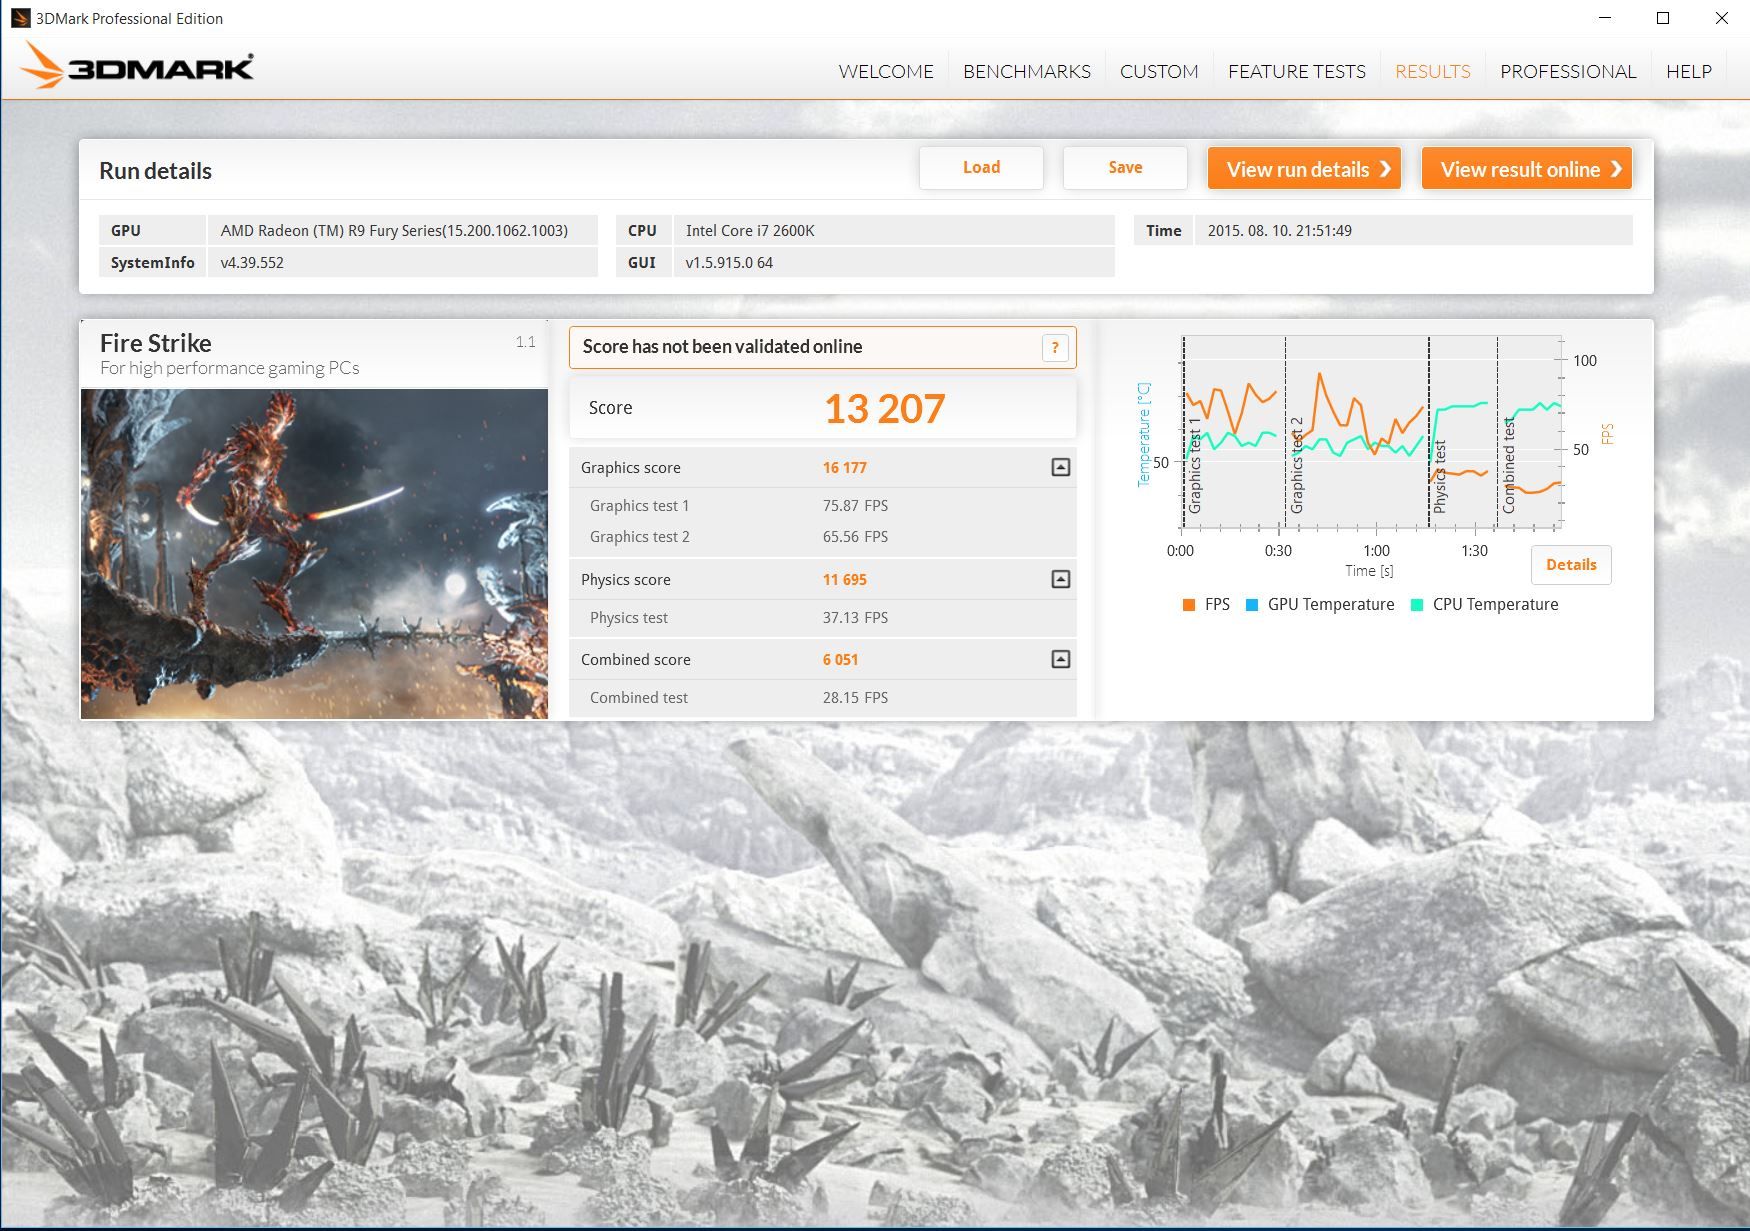Minimize the 3DMark window
The height and width of the screenshot is (1231, 1750).
coord(1605,18)
